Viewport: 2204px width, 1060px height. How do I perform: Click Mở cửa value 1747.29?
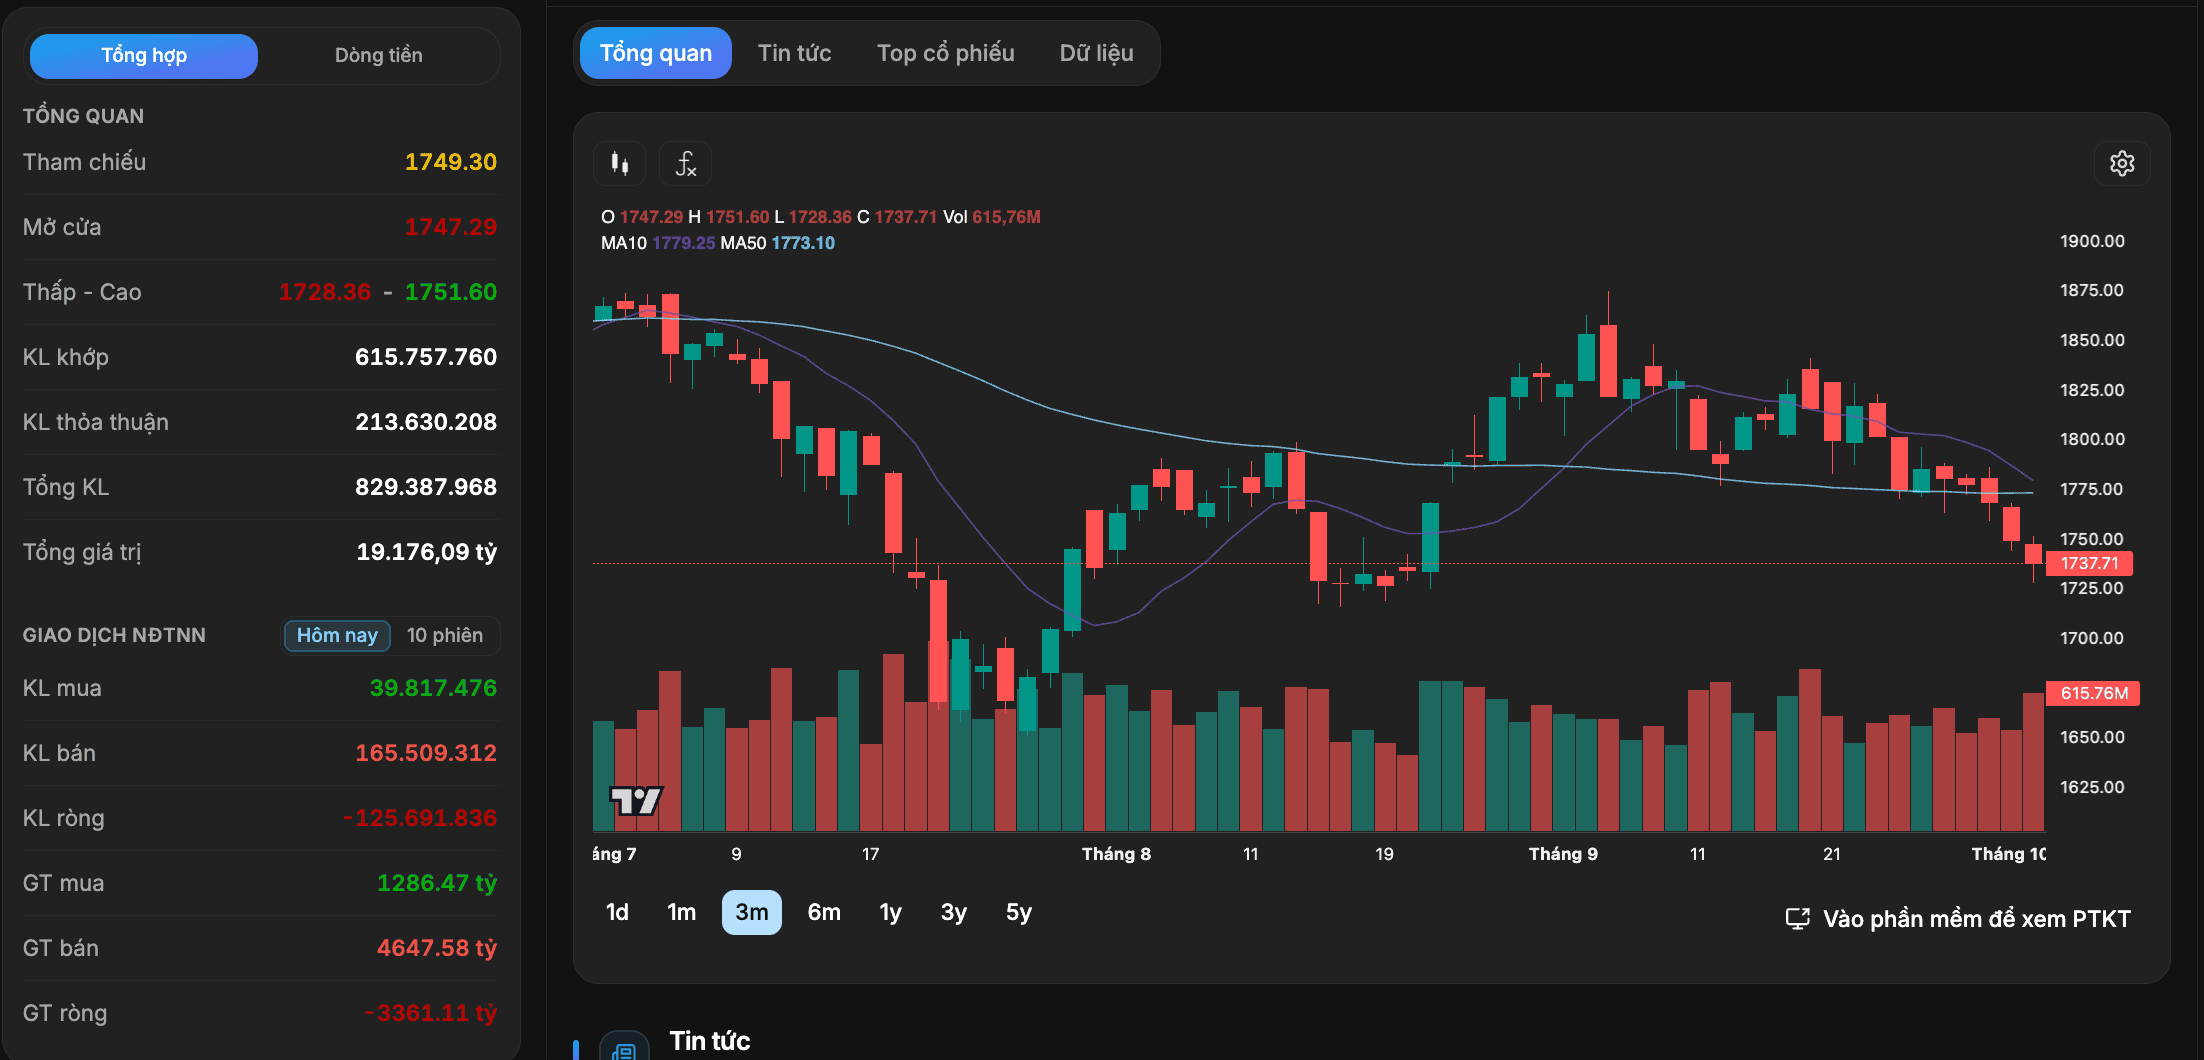click(450, 227)
